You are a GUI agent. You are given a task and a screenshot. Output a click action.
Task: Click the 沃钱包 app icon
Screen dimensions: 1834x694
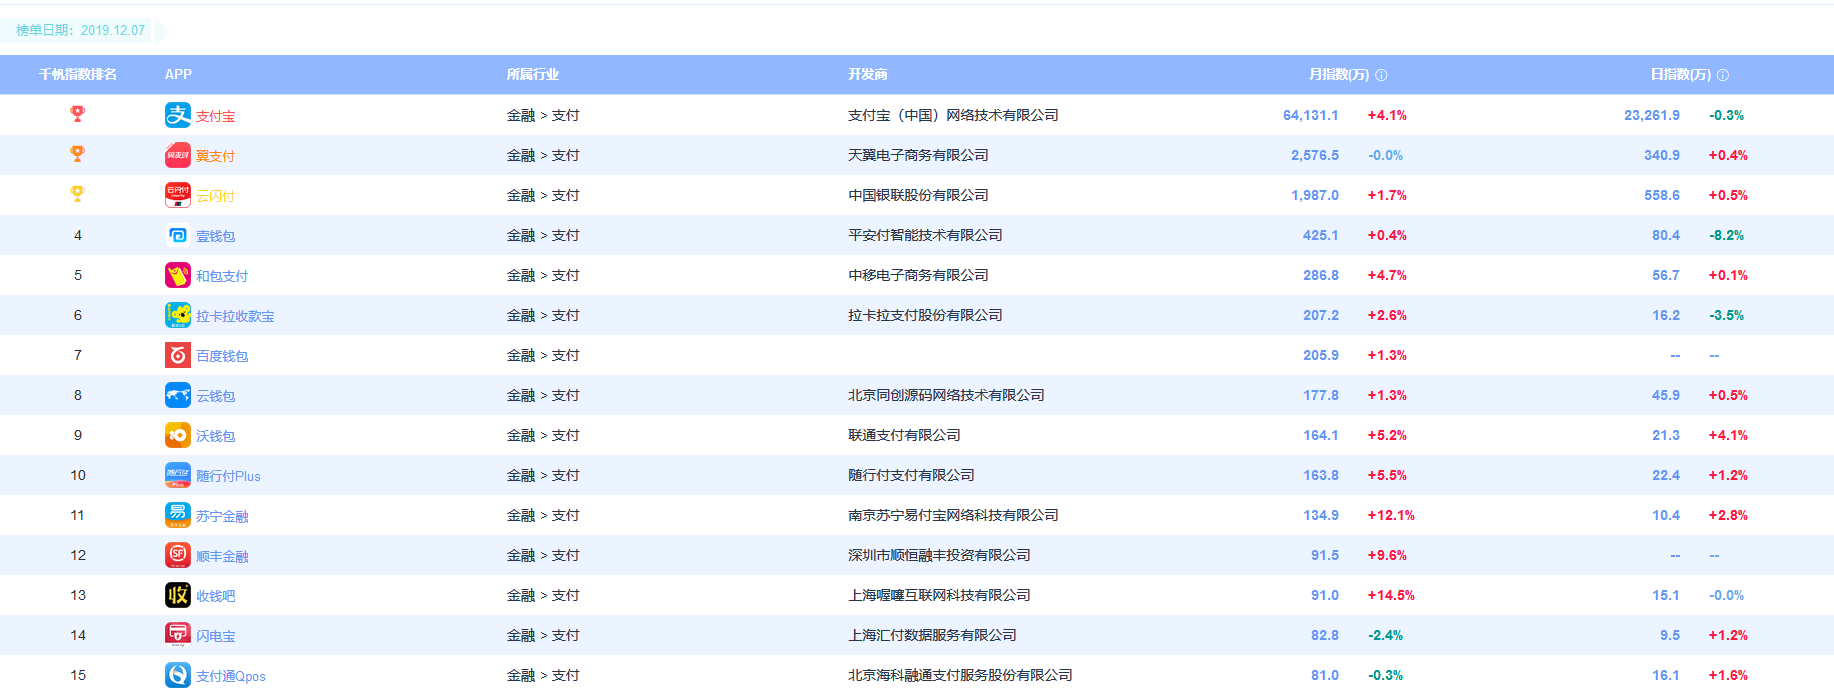click(178, 435)
